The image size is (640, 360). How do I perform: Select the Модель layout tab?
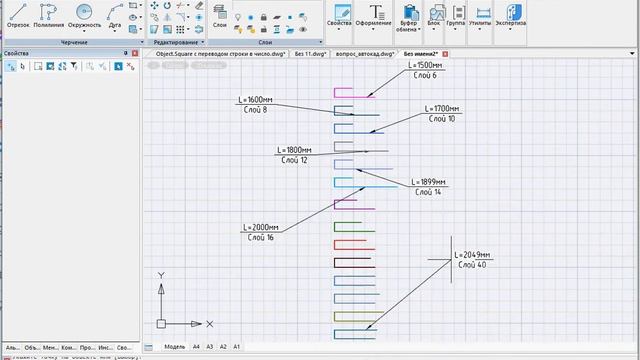click(x=175, y=347)
